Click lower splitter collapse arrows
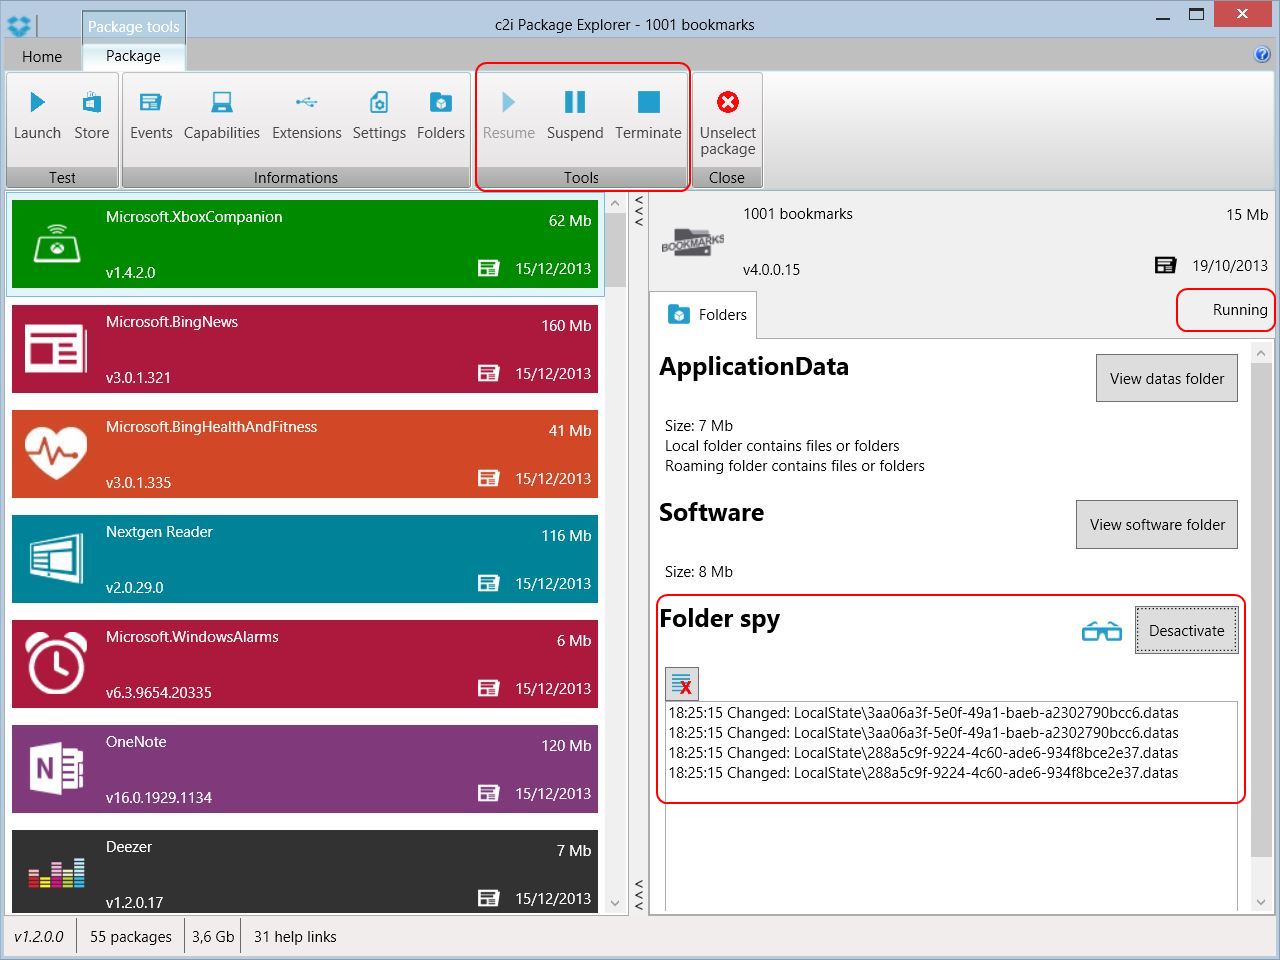The width and height of the screenshot is (1280, 960). (639, 894)
